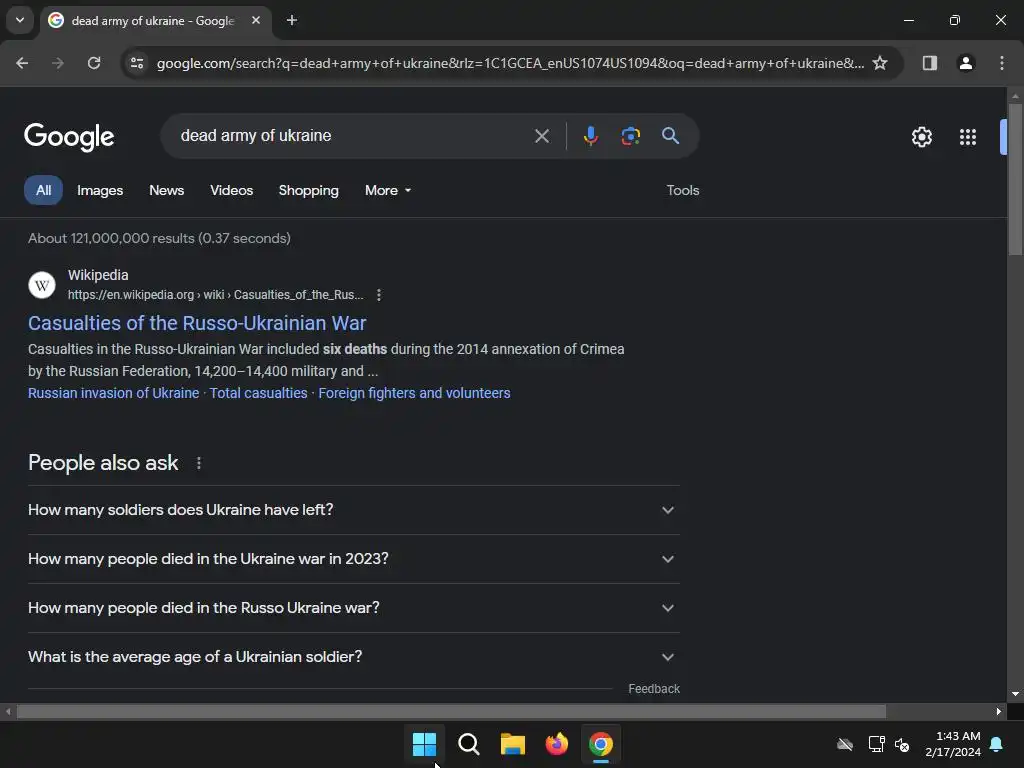Open 'Casualties of the Russo-Ukrainian War' result
This screenshot has height=768, width=1024.
(x=197, y=323)
